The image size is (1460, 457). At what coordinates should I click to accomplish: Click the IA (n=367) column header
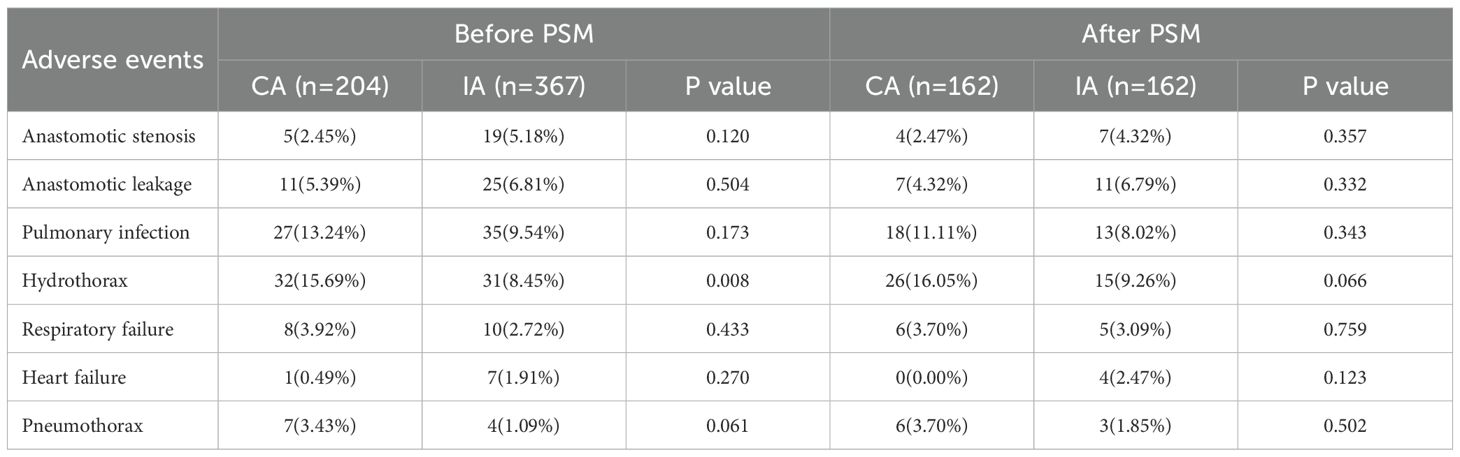click(x=524, y=86)
